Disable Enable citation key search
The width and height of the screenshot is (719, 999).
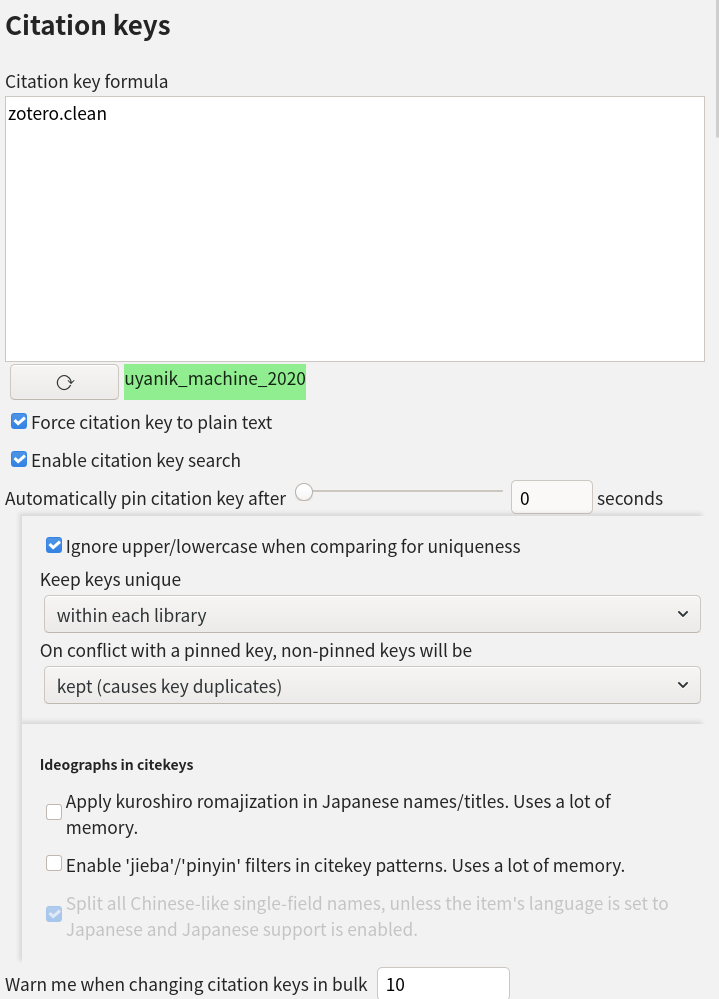coord(18,459)
